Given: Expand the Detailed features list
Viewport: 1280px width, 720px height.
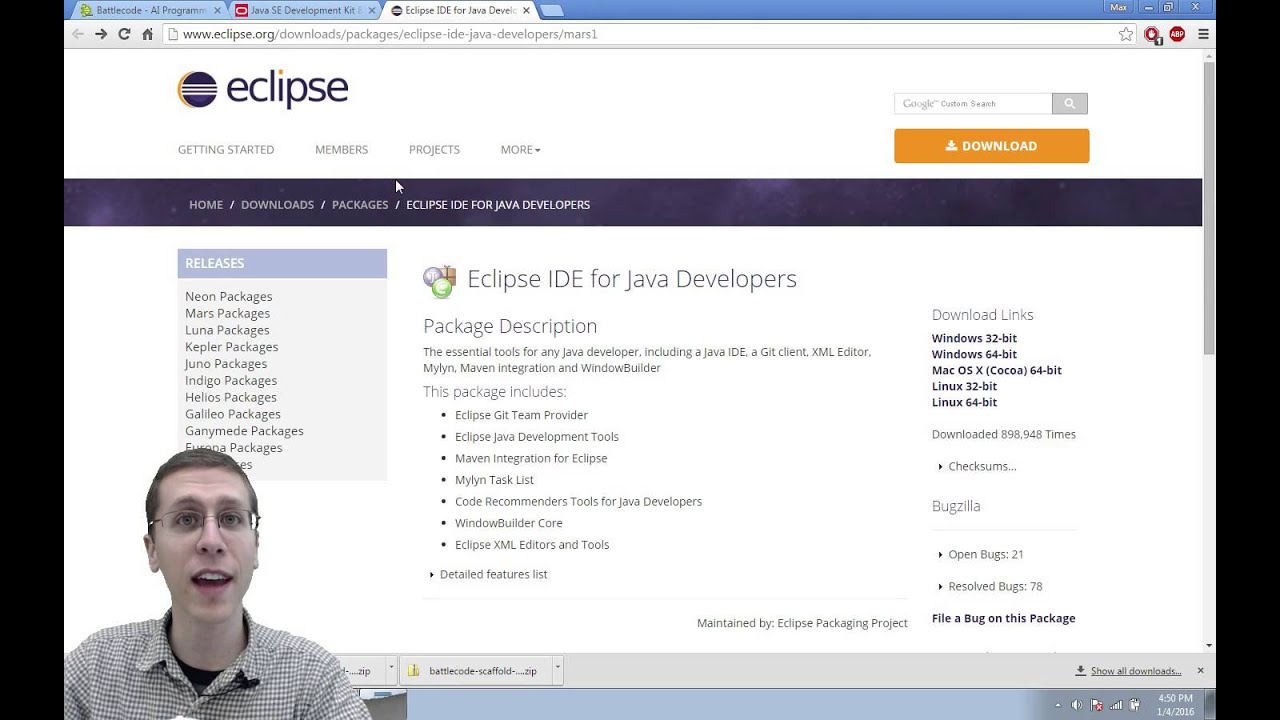Looking at the screenshot, I should click(x=488, y=574).
